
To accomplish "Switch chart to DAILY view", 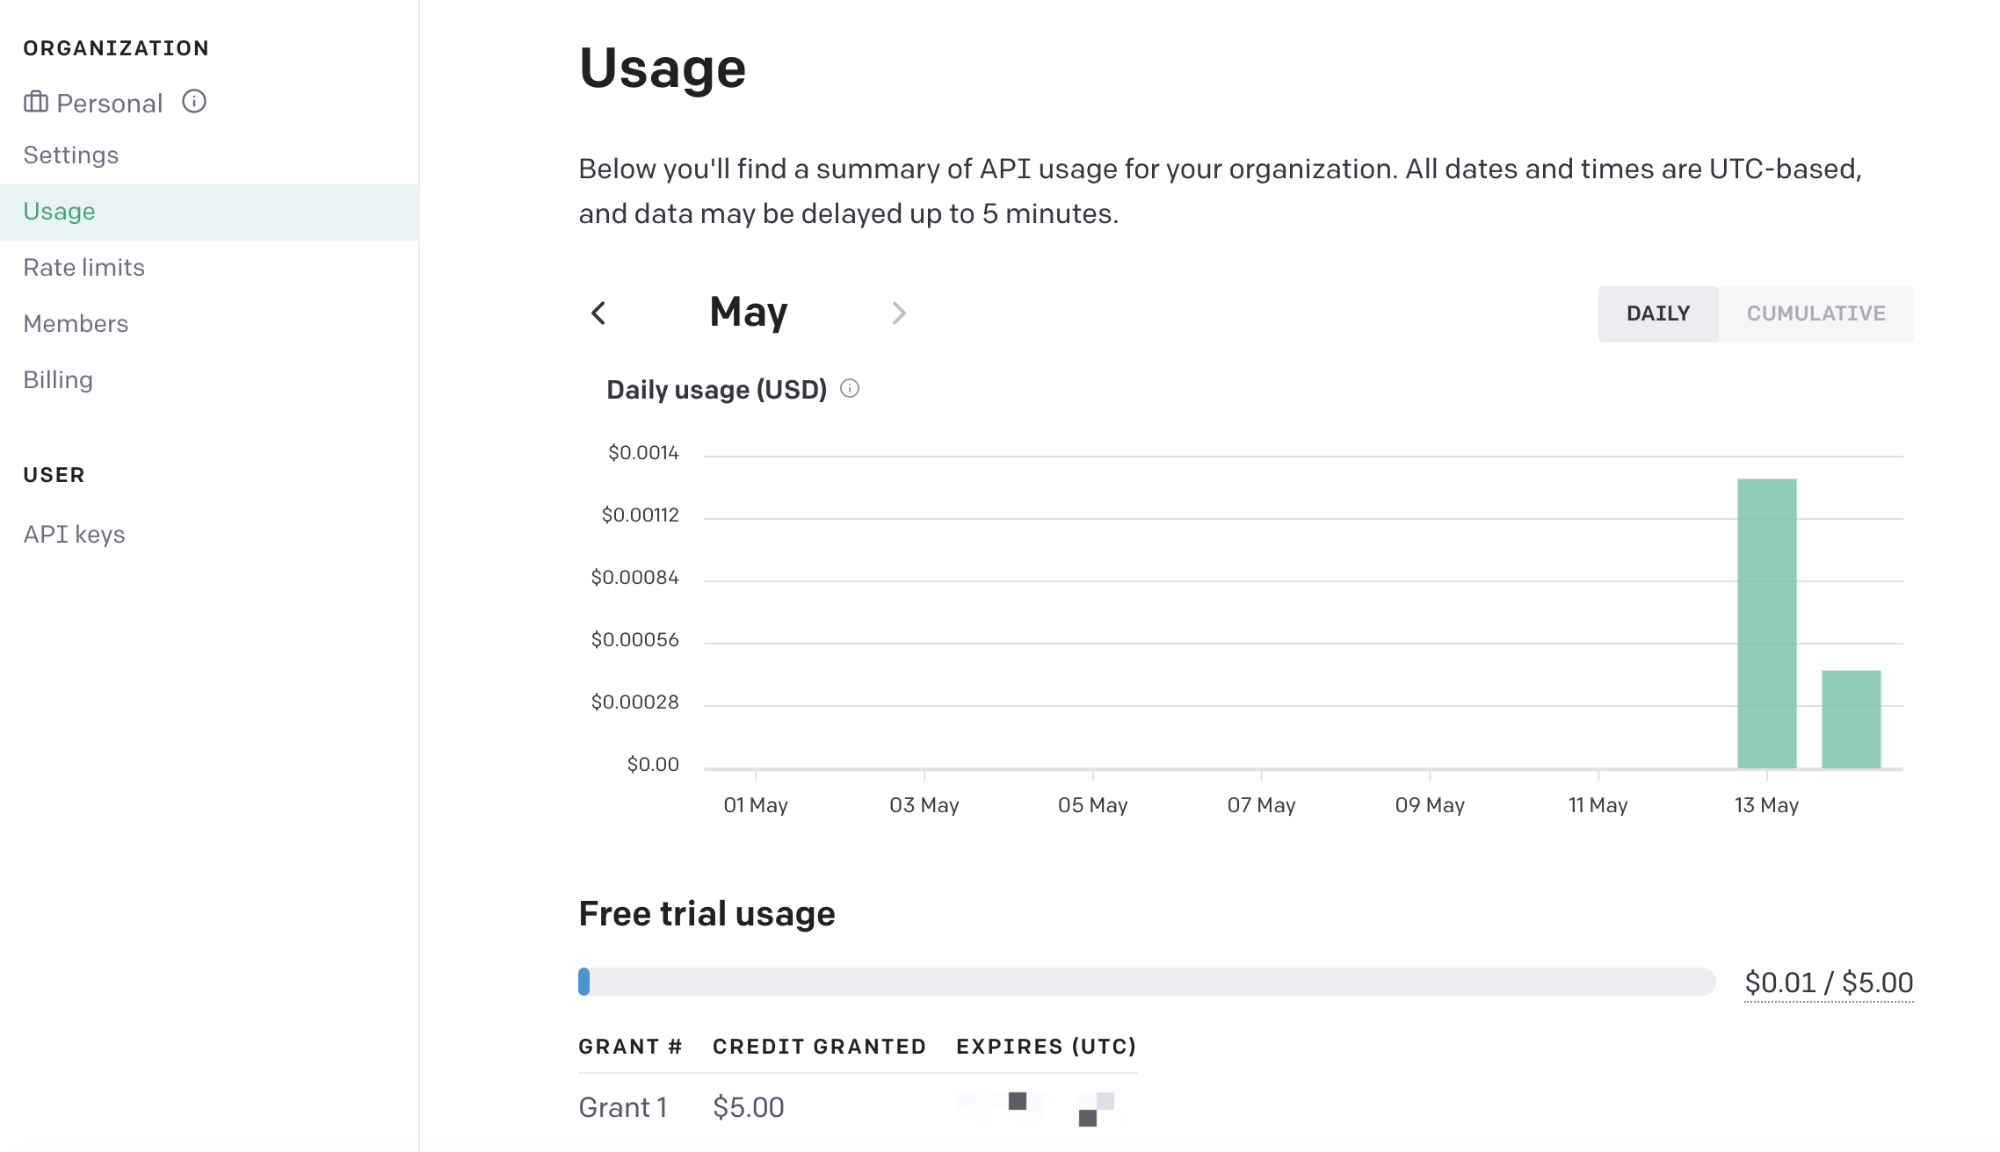I will (1658, 314).
